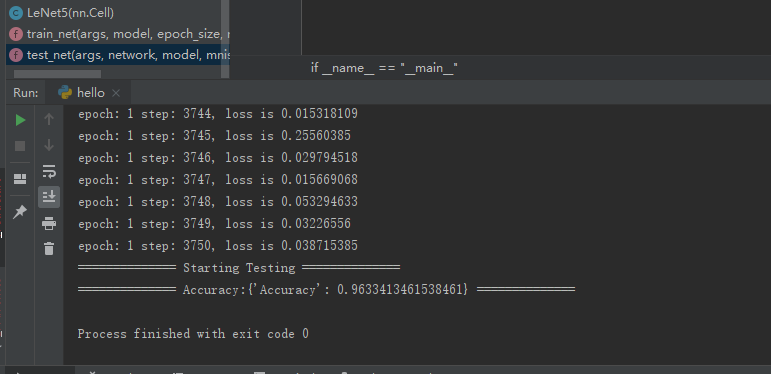Click the Stop process square icon
This screenshot has width=771, height=374.
coord(20,146)
